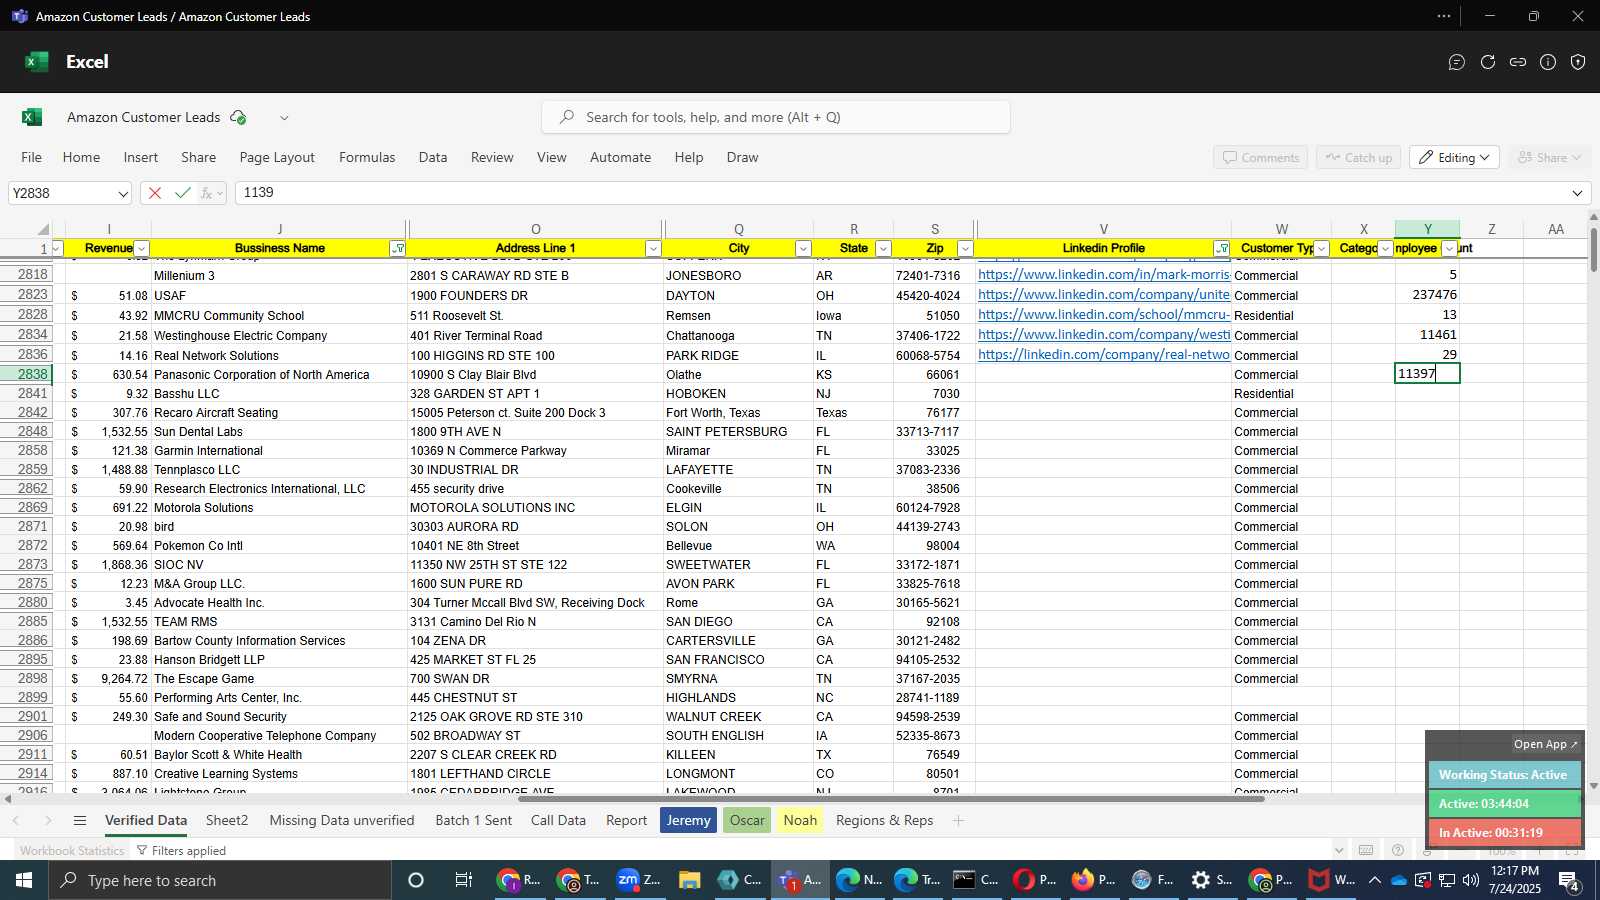This screenshot has width=1600, height=900.
Task: Click the previous sheet navigation arrow
Action: pyautogui.click(x=16, y=821)
